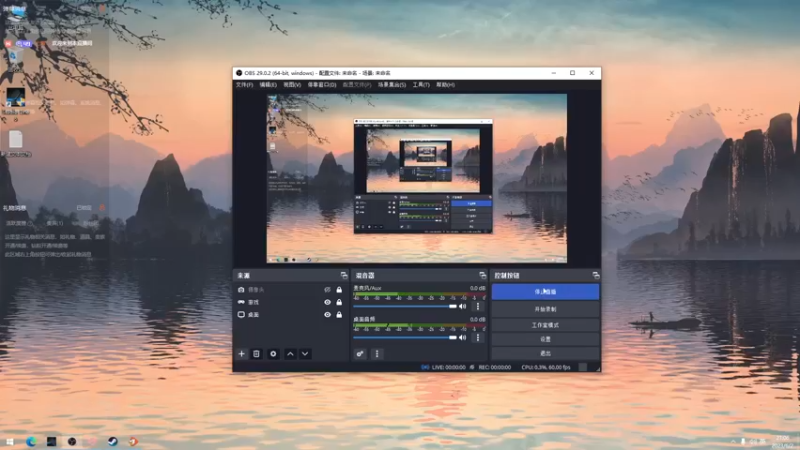Mute the 桌面音频 desktop audio channel
The height and width of the screenshot is (450, 800).
coord(463,338)
